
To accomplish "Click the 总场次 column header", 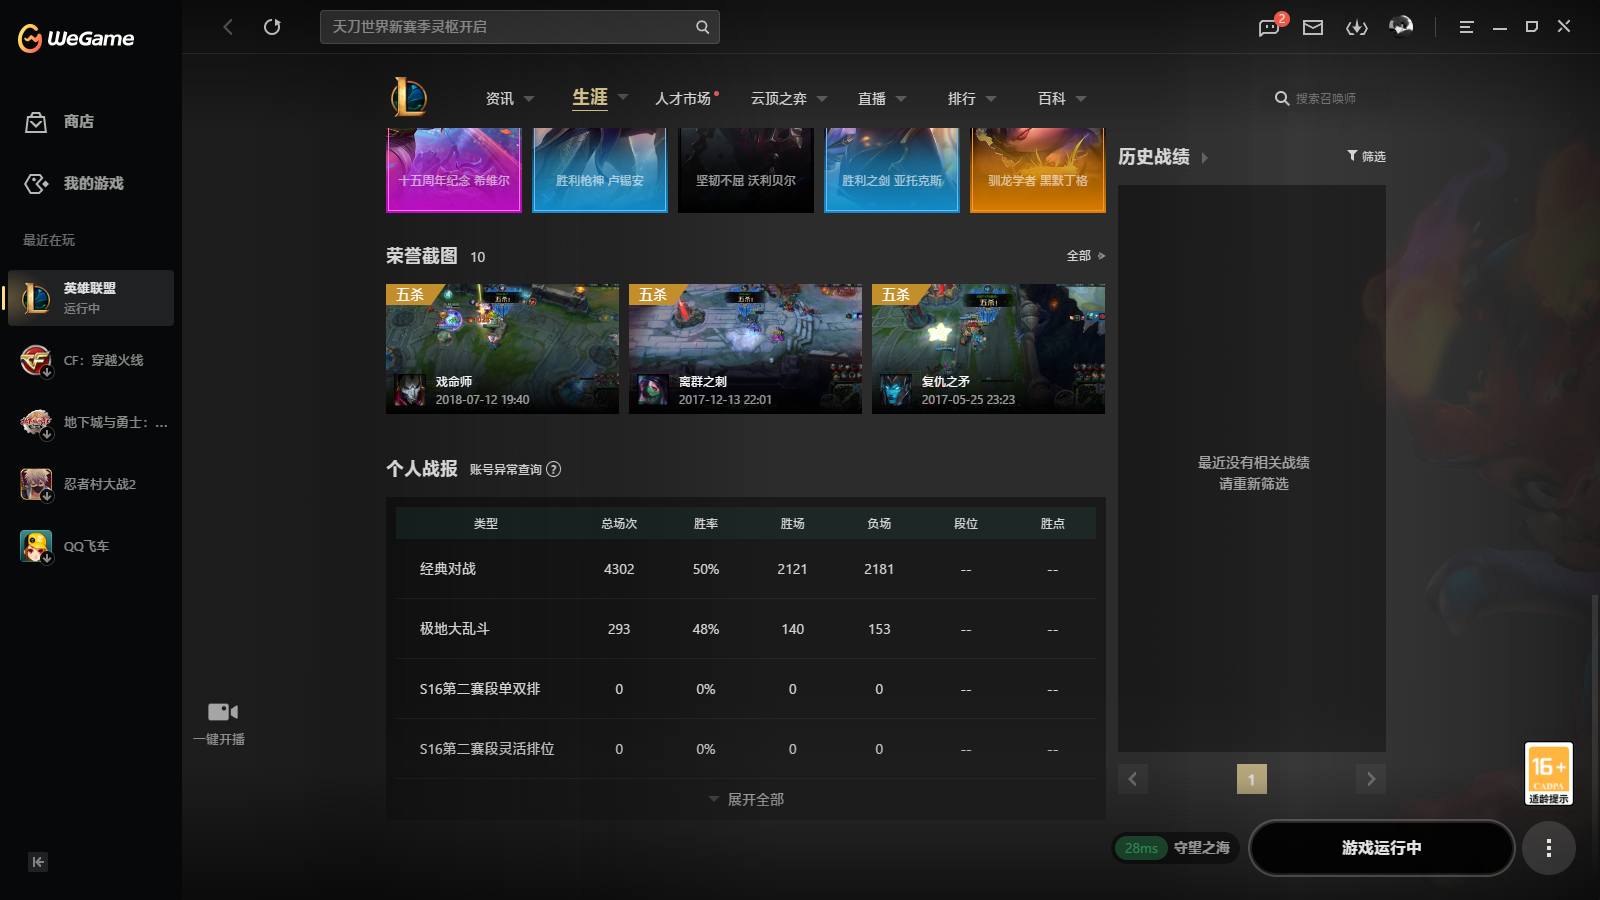I will (619, 524).
